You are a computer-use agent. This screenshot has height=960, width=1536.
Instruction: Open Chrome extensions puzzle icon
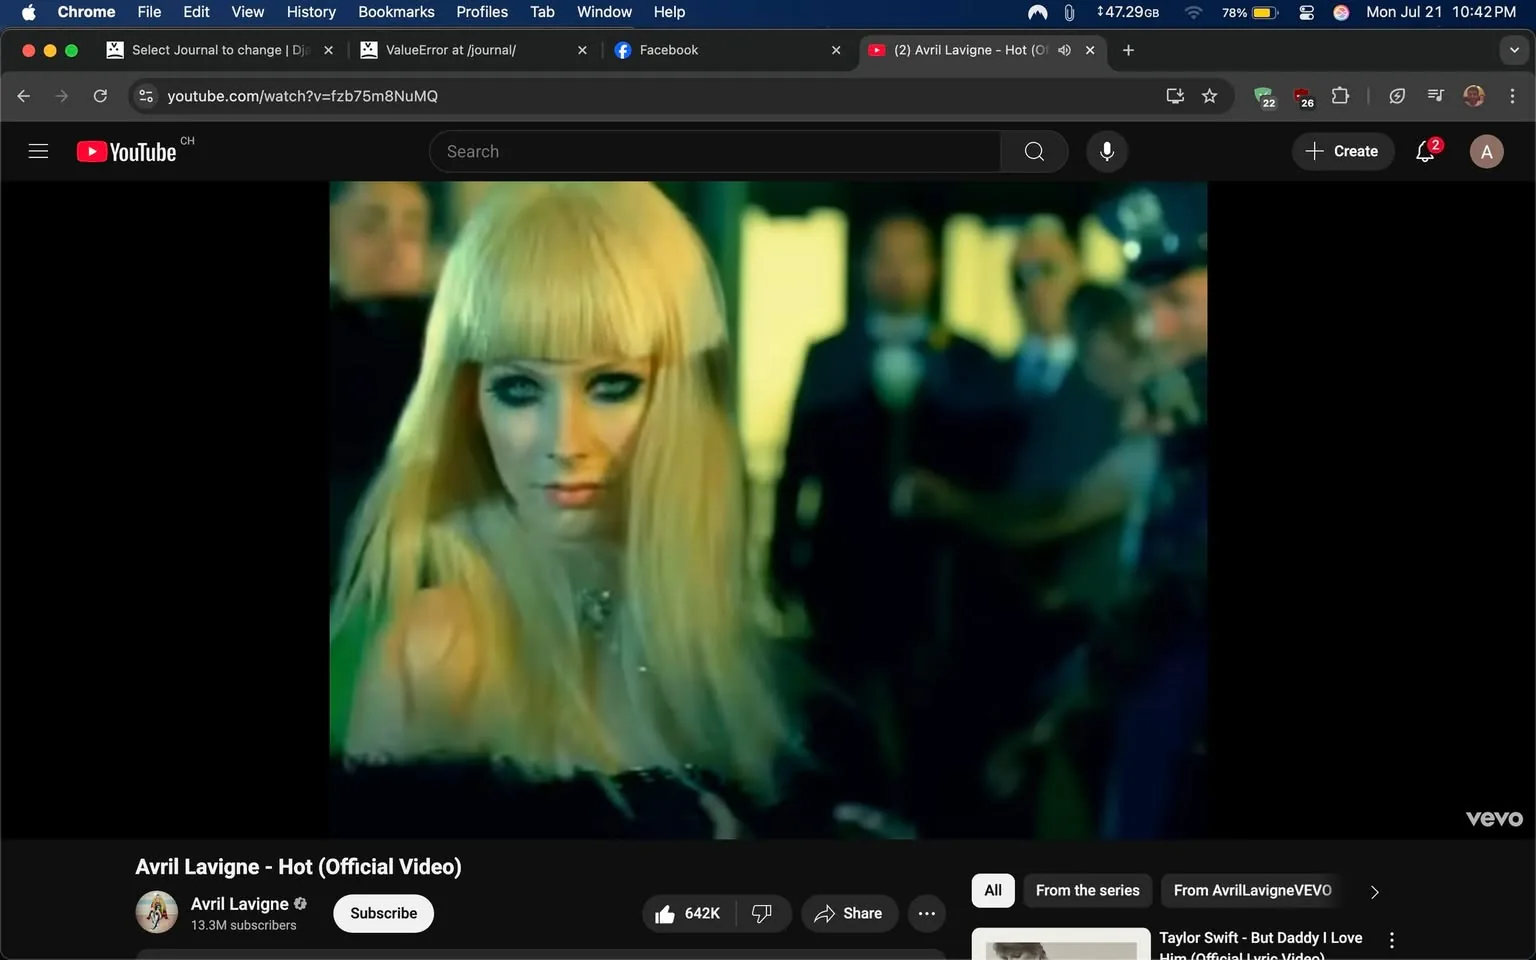[1340, 96]
